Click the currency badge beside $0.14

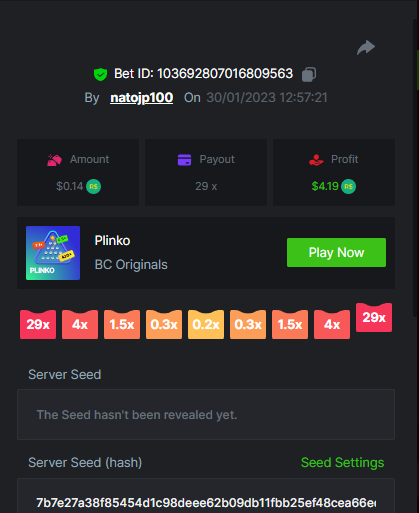click(x=93, y=186)
